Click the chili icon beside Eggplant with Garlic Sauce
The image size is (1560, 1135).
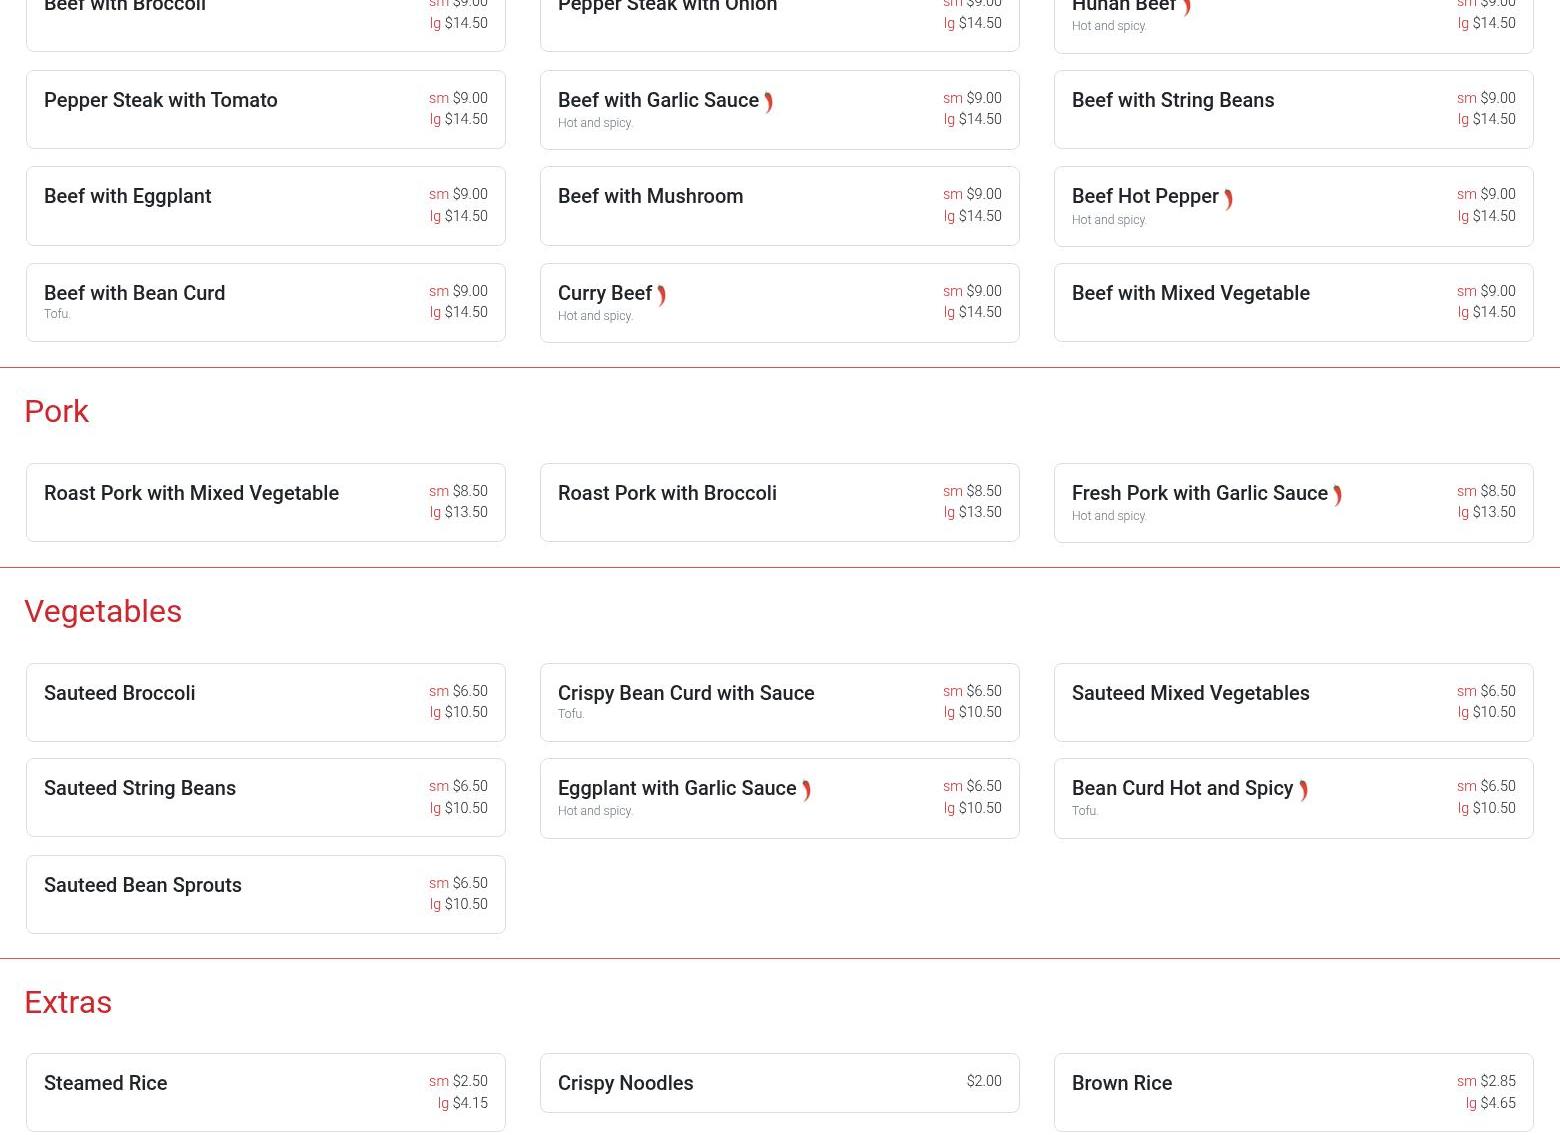click(x=806, y=791)
